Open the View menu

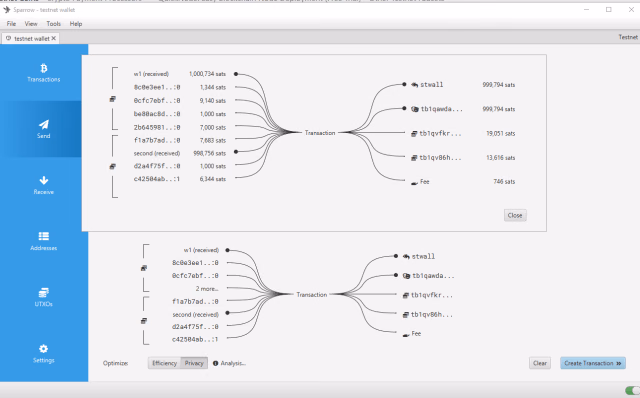click(31, 24)
